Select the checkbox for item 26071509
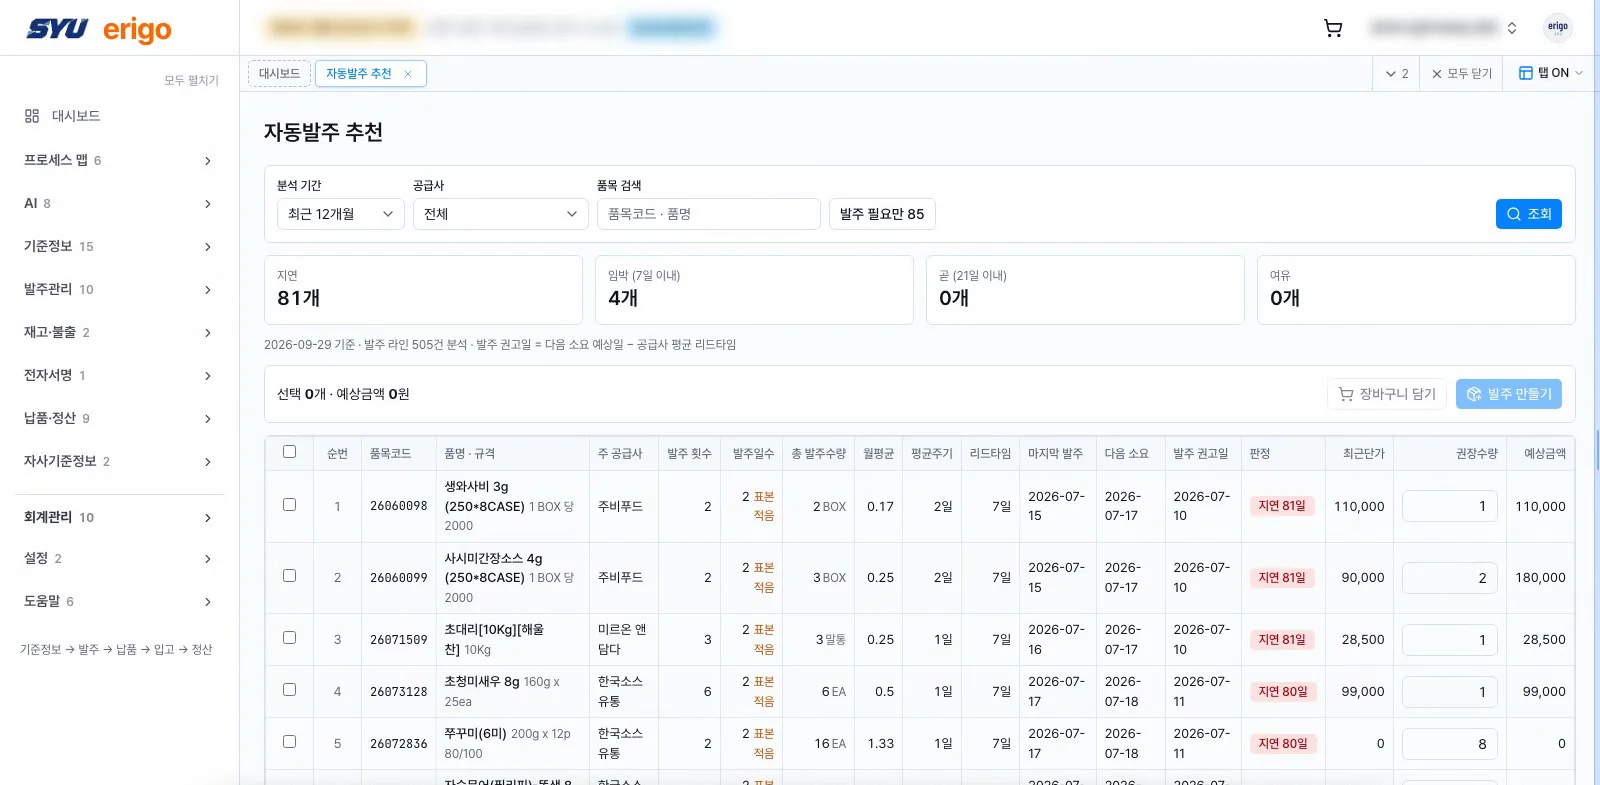Screen dimensions: 1600x785 pyautogui.click(x=290, y=638)
